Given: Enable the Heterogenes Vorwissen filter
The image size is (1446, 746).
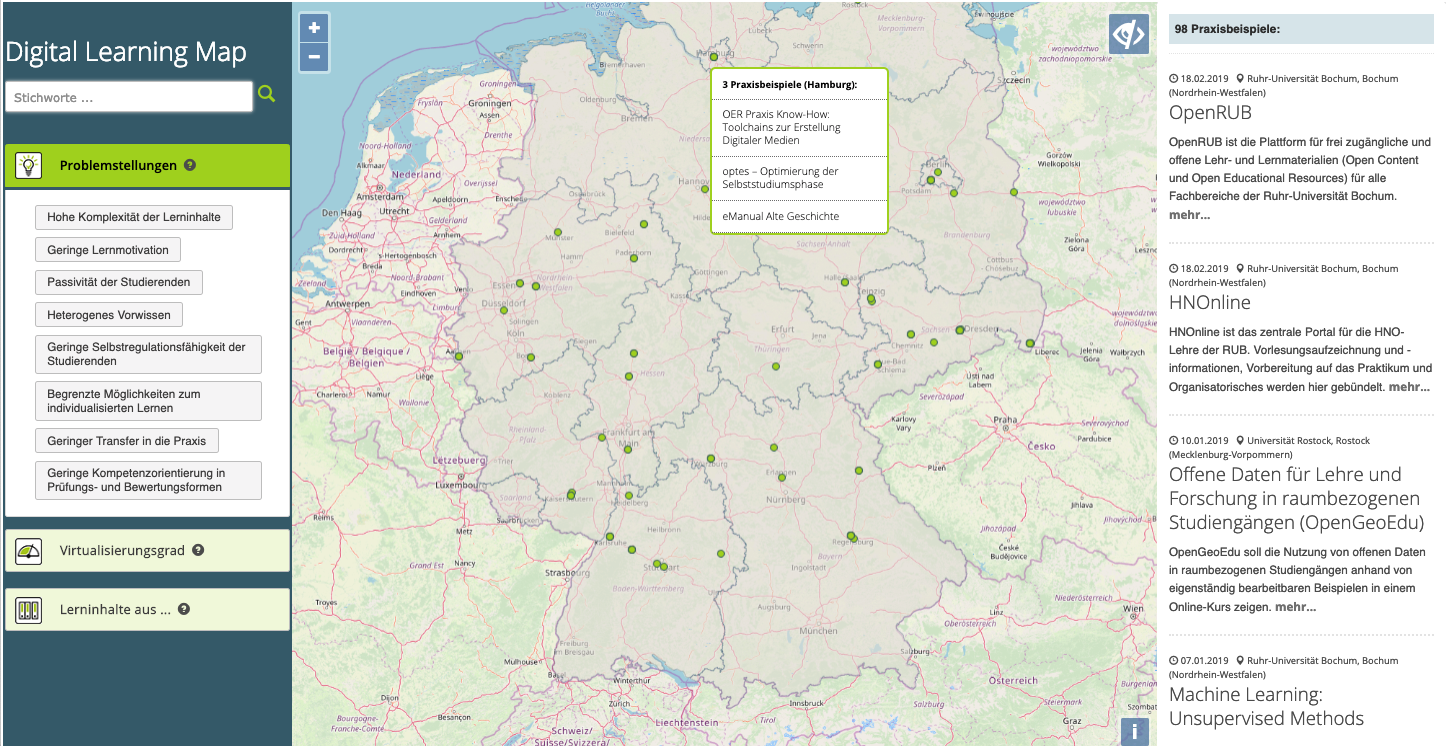Looking at the screenshot, I should (108, 315).
